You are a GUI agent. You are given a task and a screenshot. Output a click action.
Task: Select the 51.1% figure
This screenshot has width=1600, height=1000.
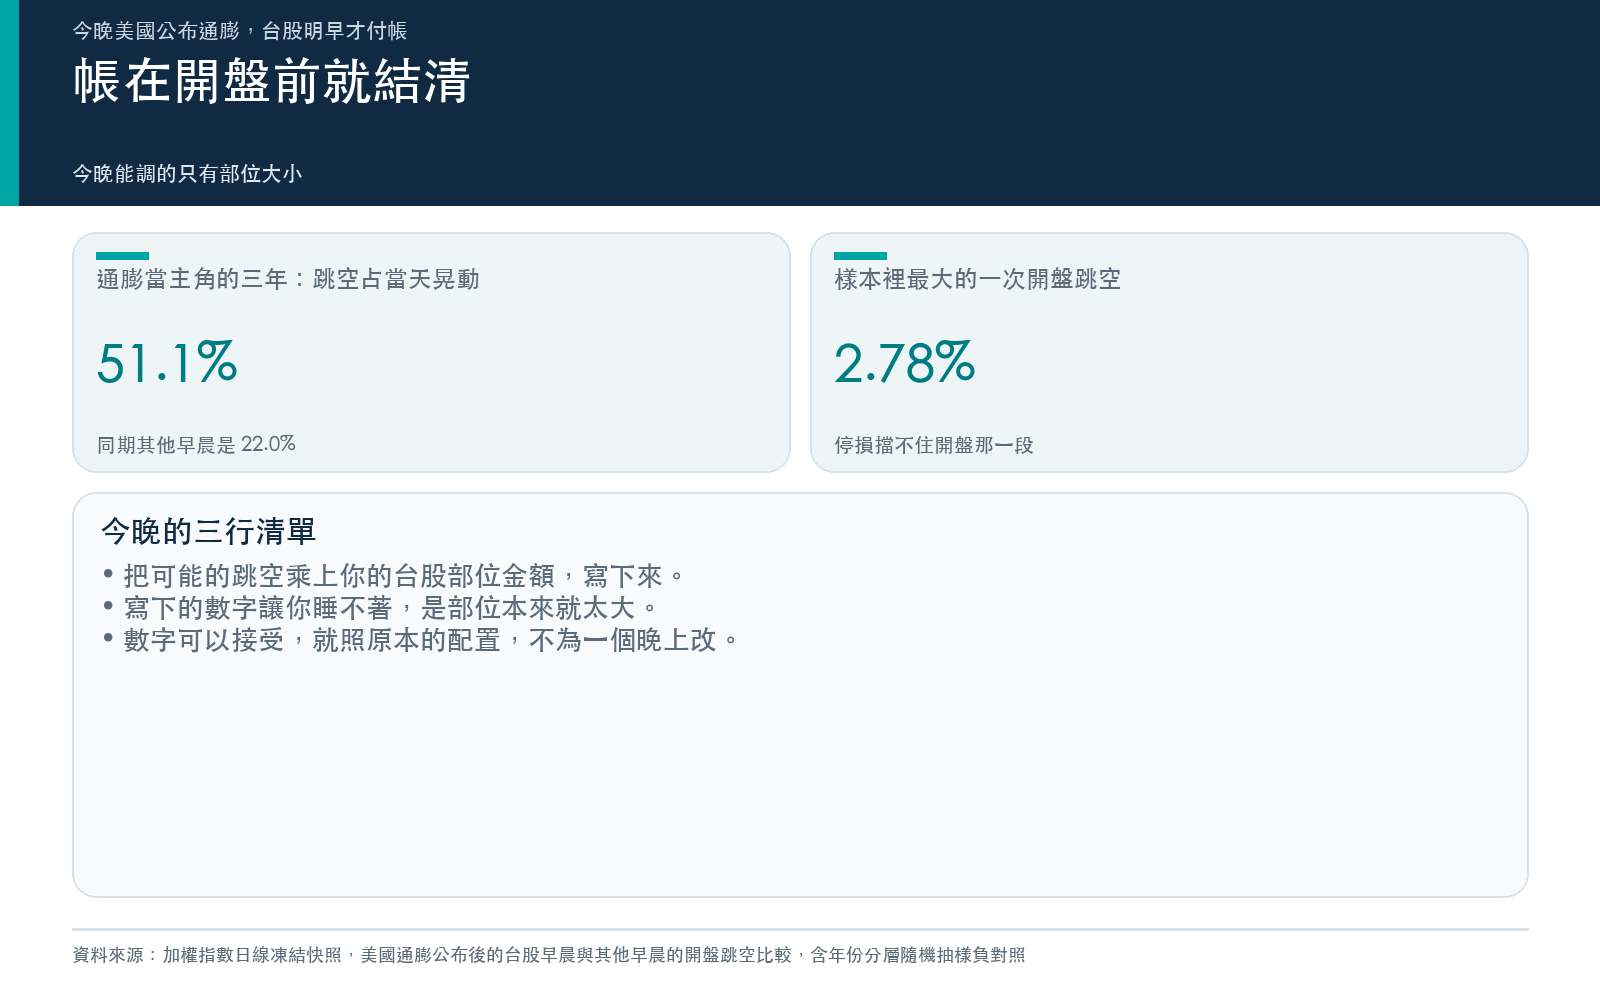pos(167,362)
